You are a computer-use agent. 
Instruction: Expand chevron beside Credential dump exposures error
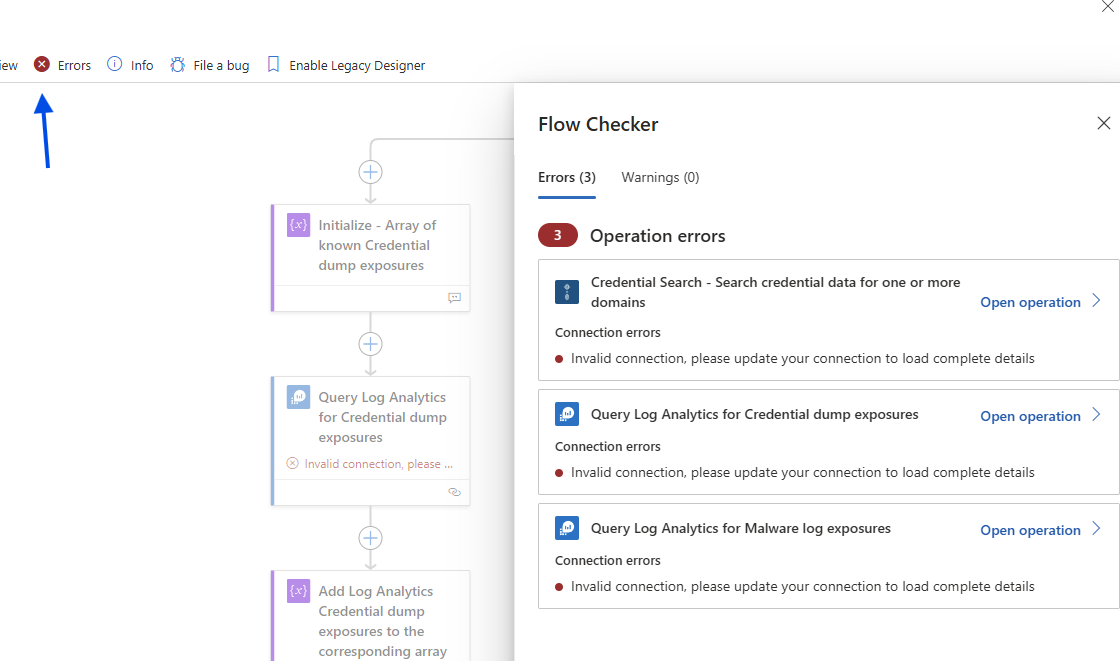1096,415
